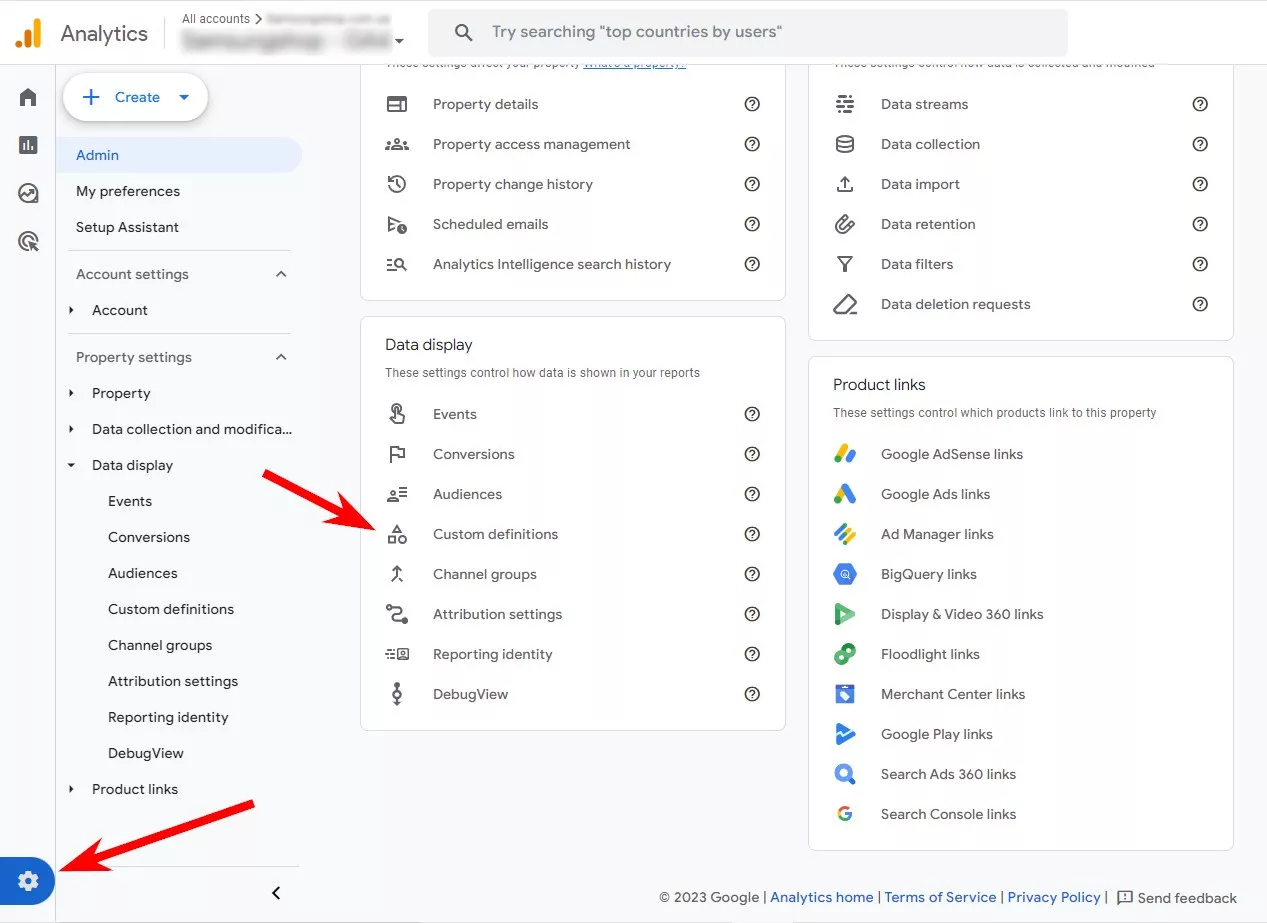Open help for Data import
The height and width of the screenshot is (923, 1267).
point(1200,184)
